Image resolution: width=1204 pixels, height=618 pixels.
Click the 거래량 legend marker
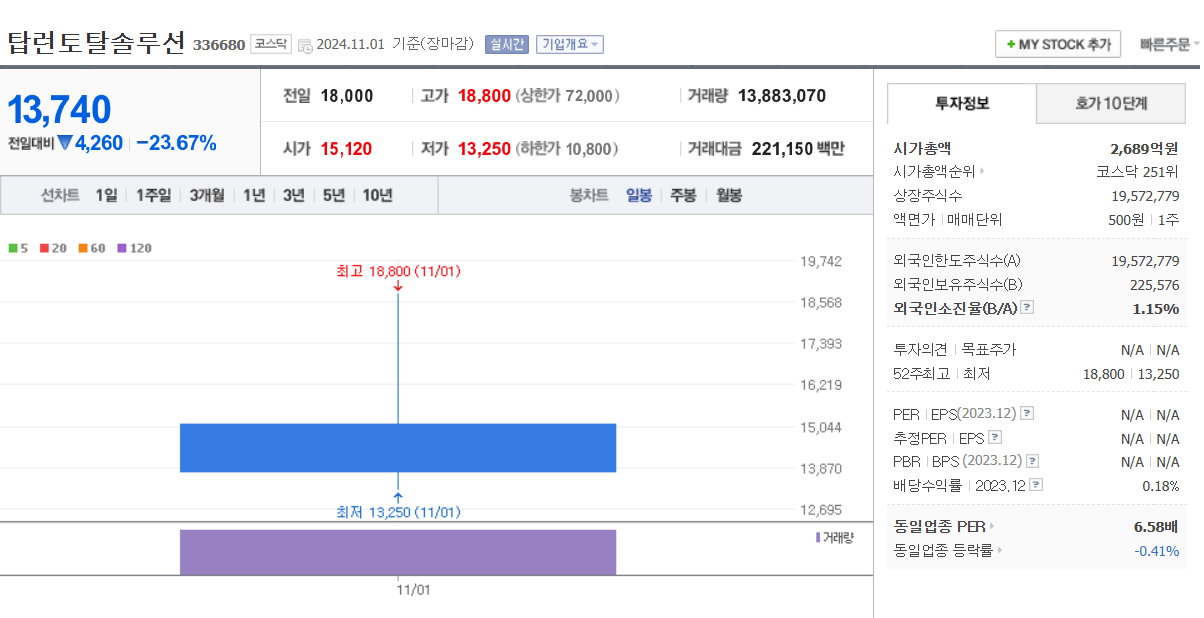pos(818,538)
